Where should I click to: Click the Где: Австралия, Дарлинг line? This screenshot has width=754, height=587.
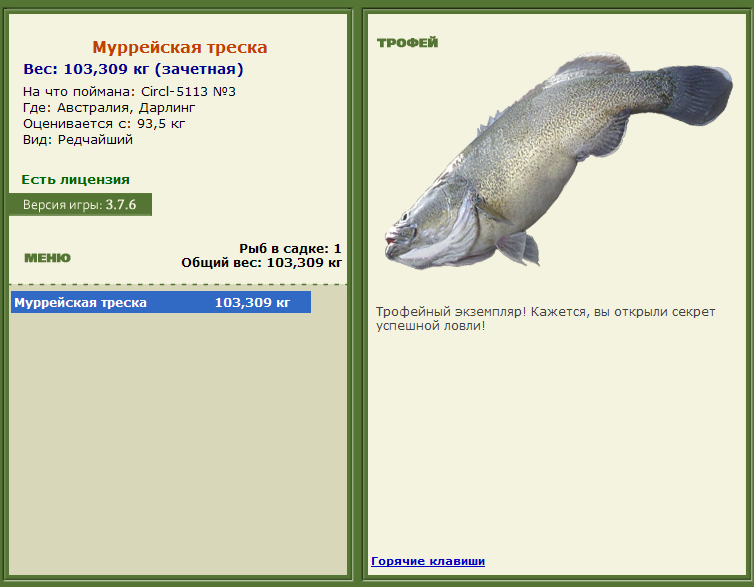109,108
